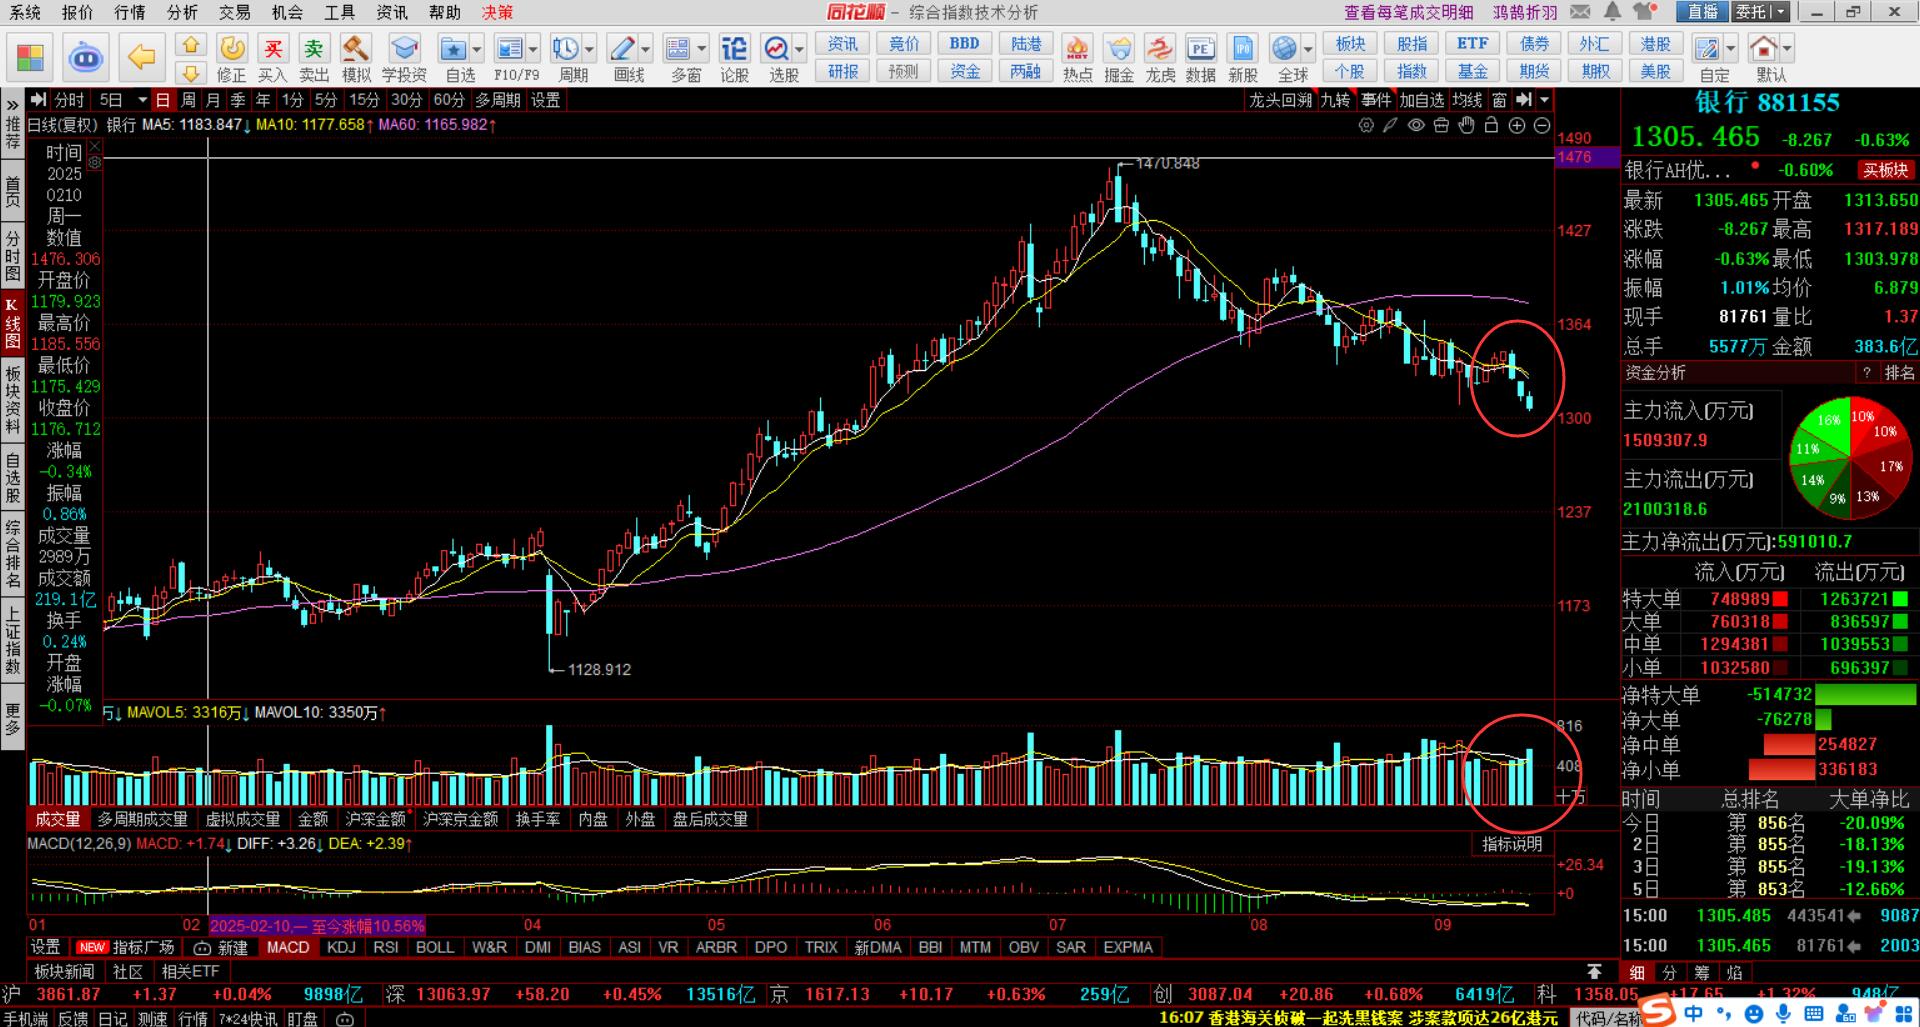Open the 分析 menu in menu bar
The image size is (1920, 1027).
182,12
